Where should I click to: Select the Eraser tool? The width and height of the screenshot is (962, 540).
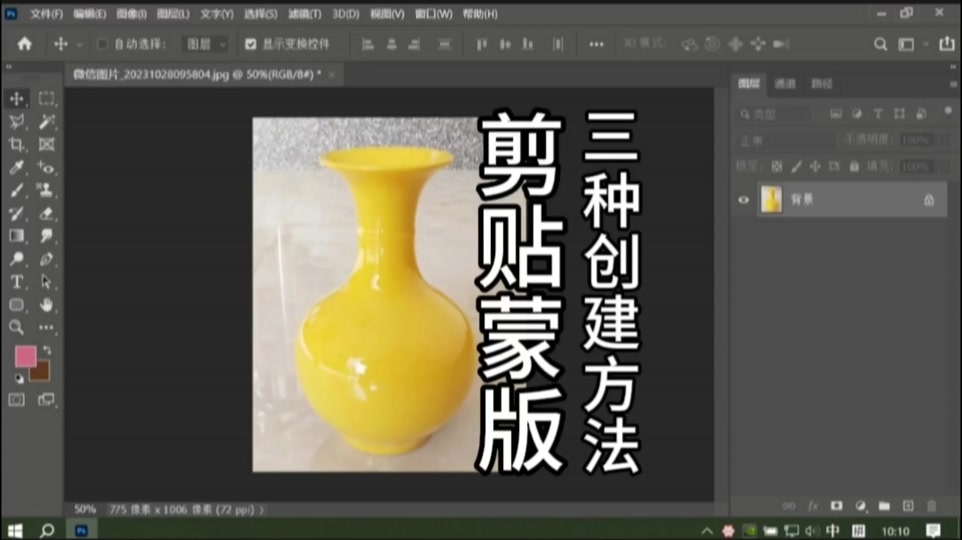(x=46, y=213)
